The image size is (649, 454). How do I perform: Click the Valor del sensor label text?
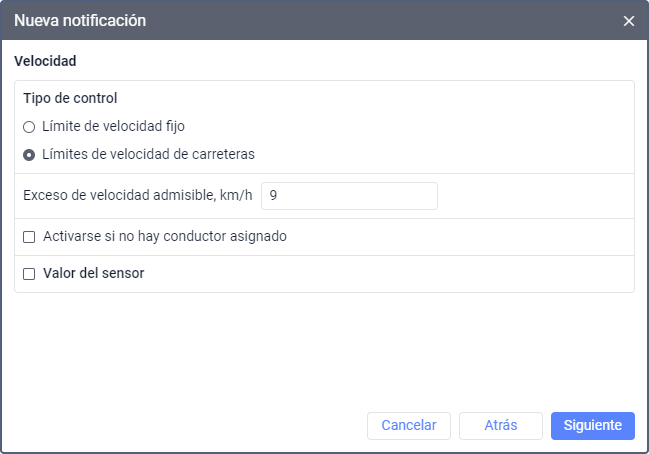(x=93, y=273)
